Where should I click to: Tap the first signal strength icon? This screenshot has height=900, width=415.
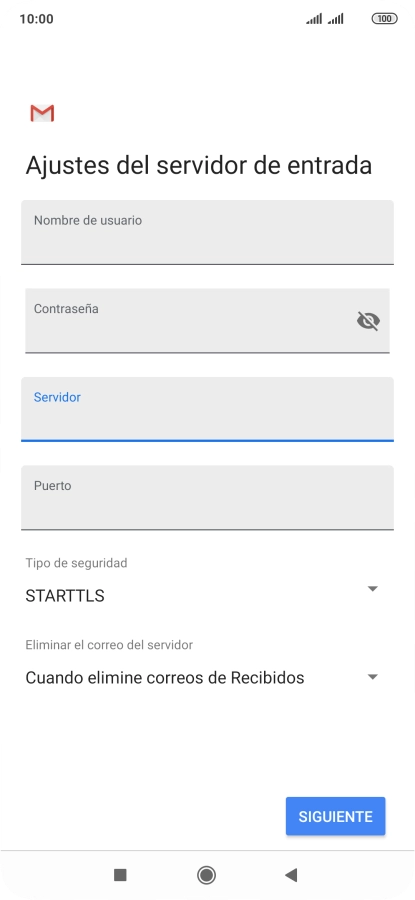pyautogui.click(x=314, y=19)
